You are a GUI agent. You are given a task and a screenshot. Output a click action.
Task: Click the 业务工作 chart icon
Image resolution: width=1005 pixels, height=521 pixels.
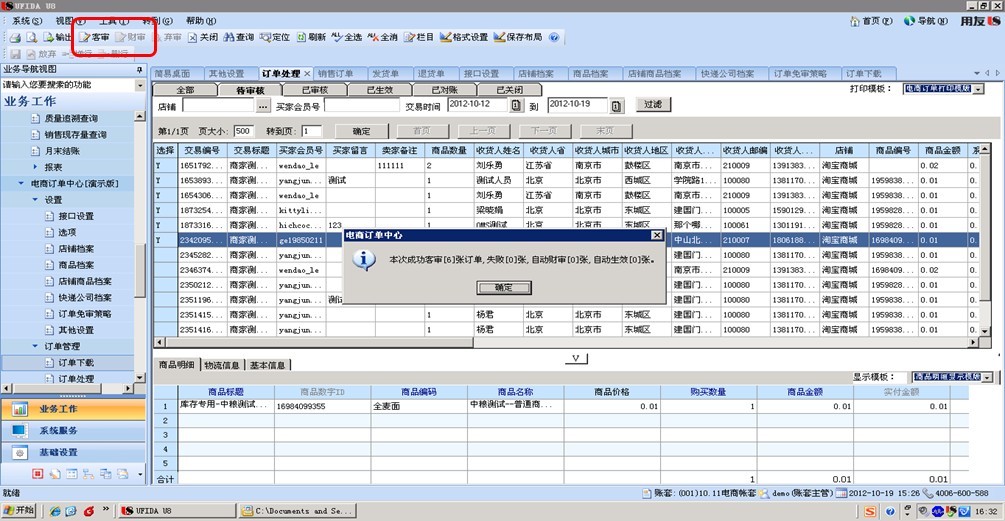20,409
